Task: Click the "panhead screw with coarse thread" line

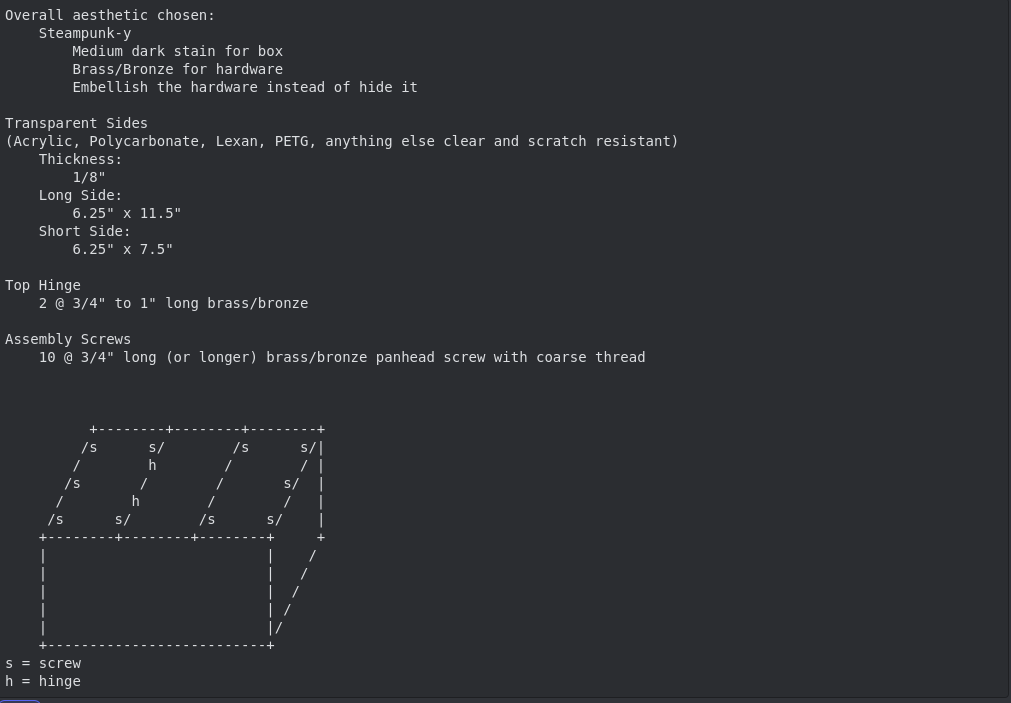Action: pyautogui.click(x=510, y=357)
